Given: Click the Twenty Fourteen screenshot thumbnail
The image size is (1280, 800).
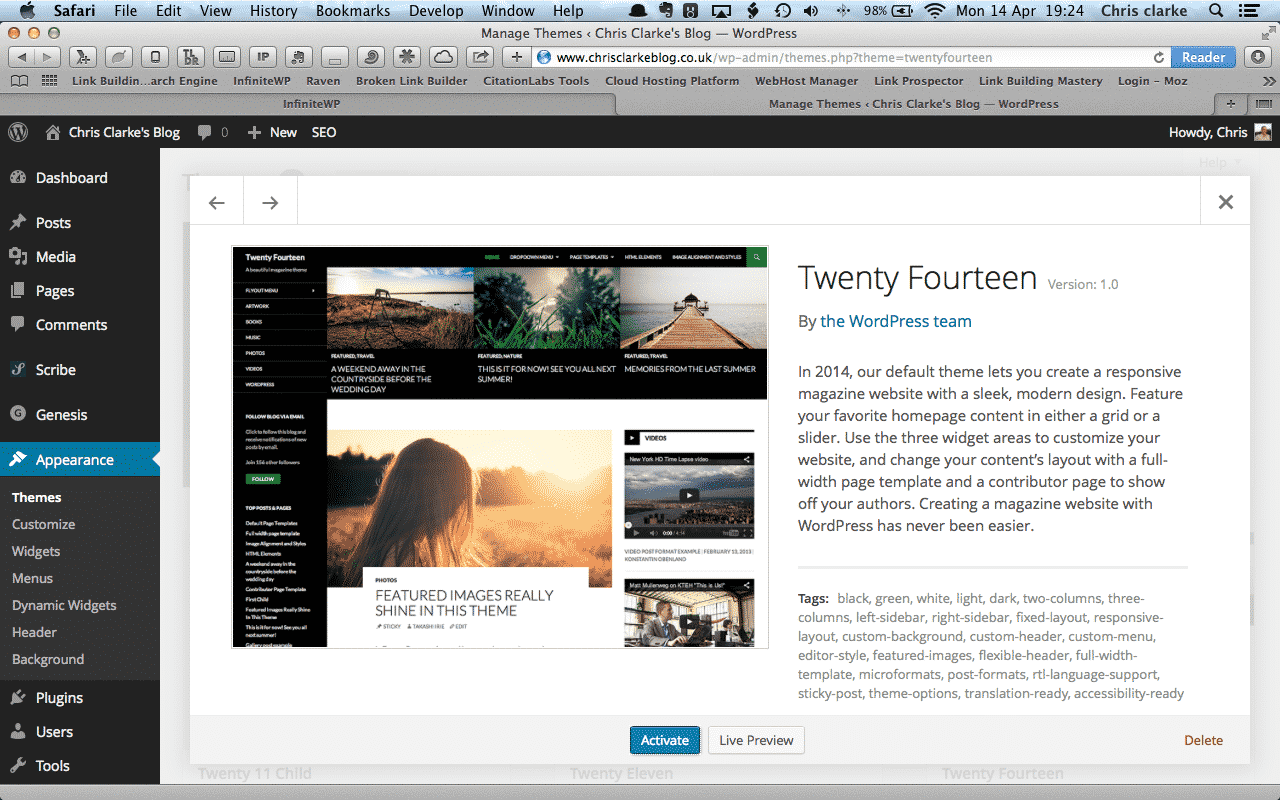Looking at the screenshot, I should click(500, 447).
